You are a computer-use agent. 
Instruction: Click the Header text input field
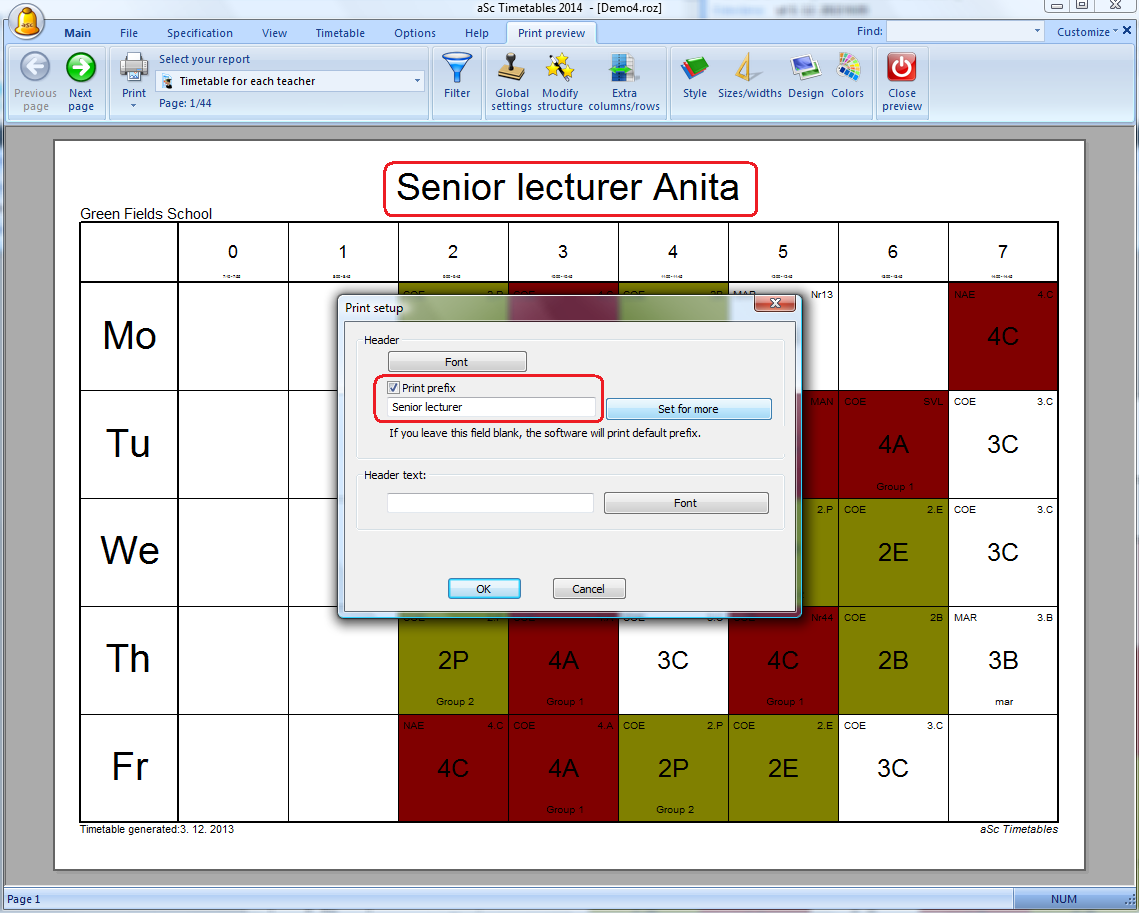click(490, 503)
